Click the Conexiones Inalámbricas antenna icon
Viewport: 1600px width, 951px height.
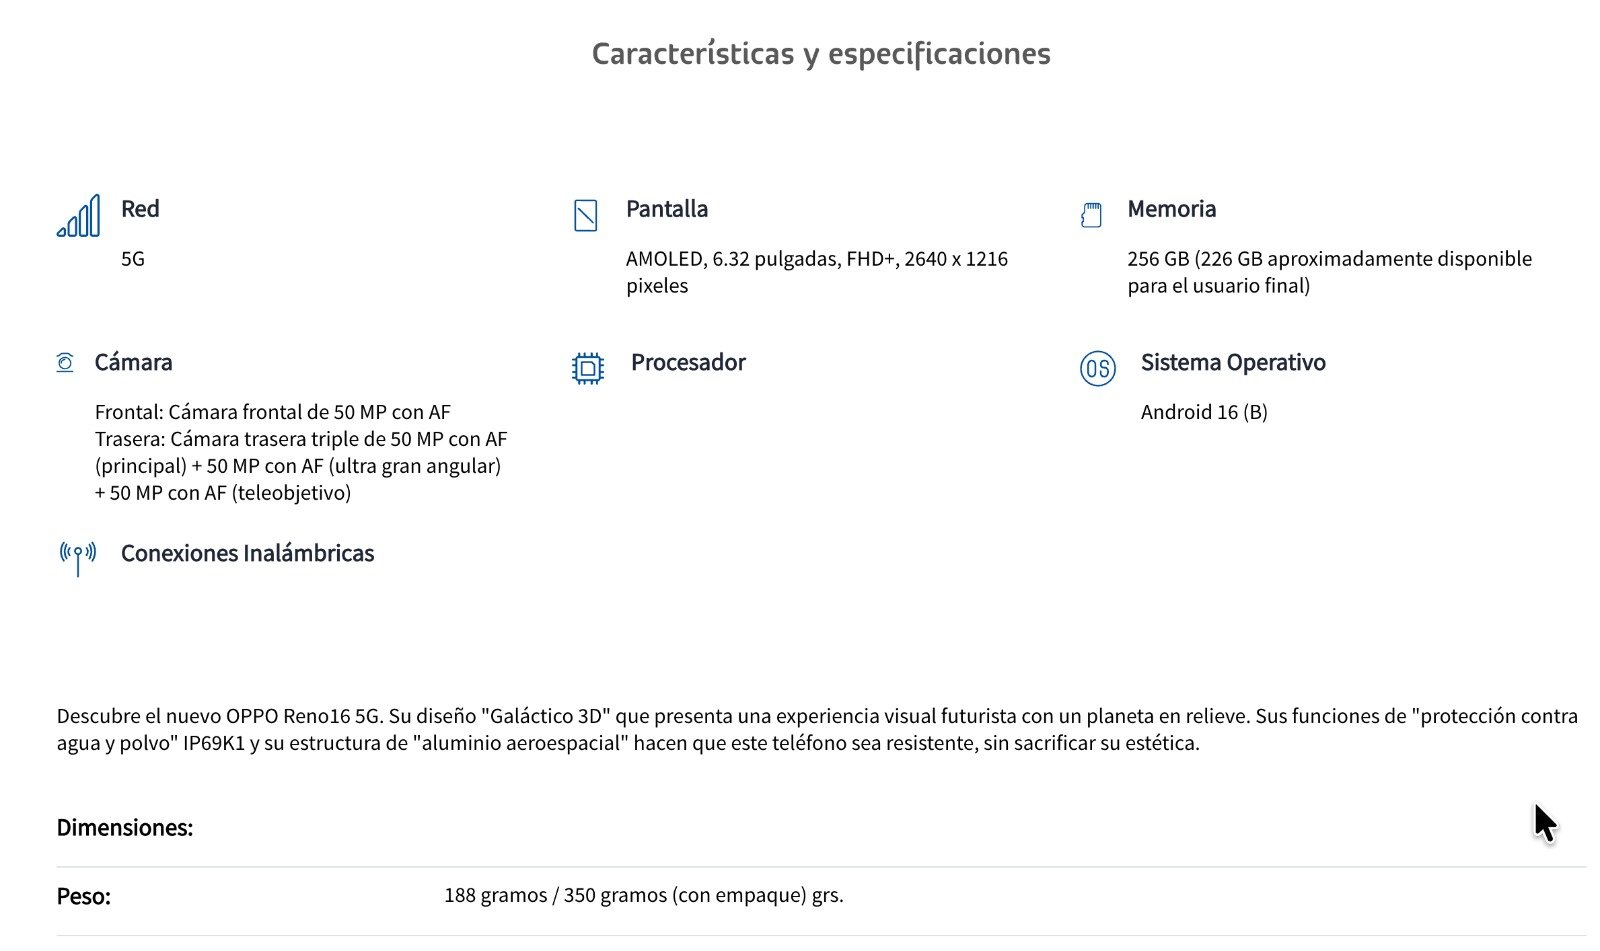pyautogui.click(x=78, y=559)
